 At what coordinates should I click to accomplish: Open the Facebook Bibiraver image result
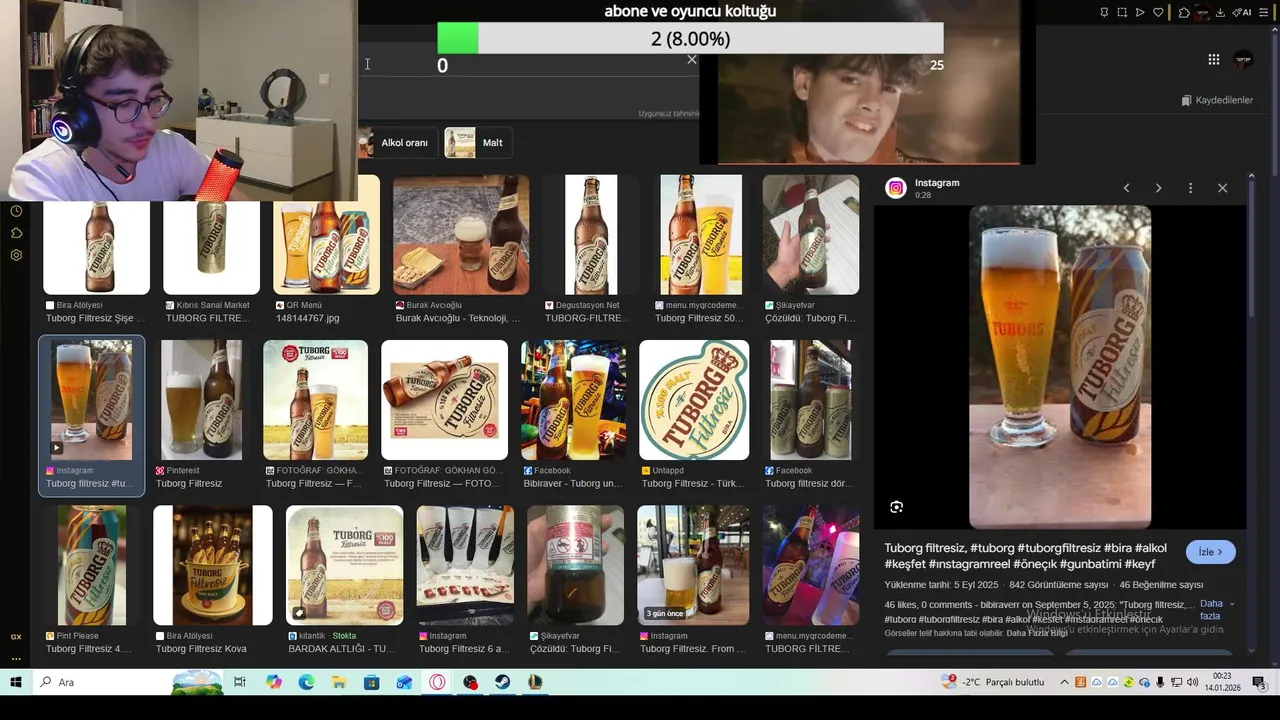[574, 400]
